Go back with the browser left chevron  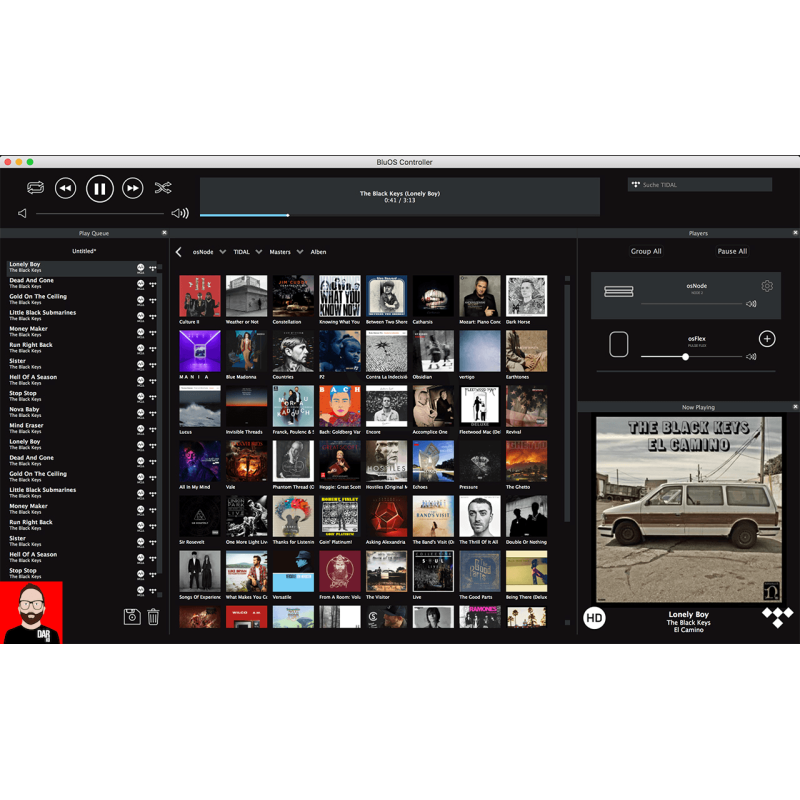[179, 252]
